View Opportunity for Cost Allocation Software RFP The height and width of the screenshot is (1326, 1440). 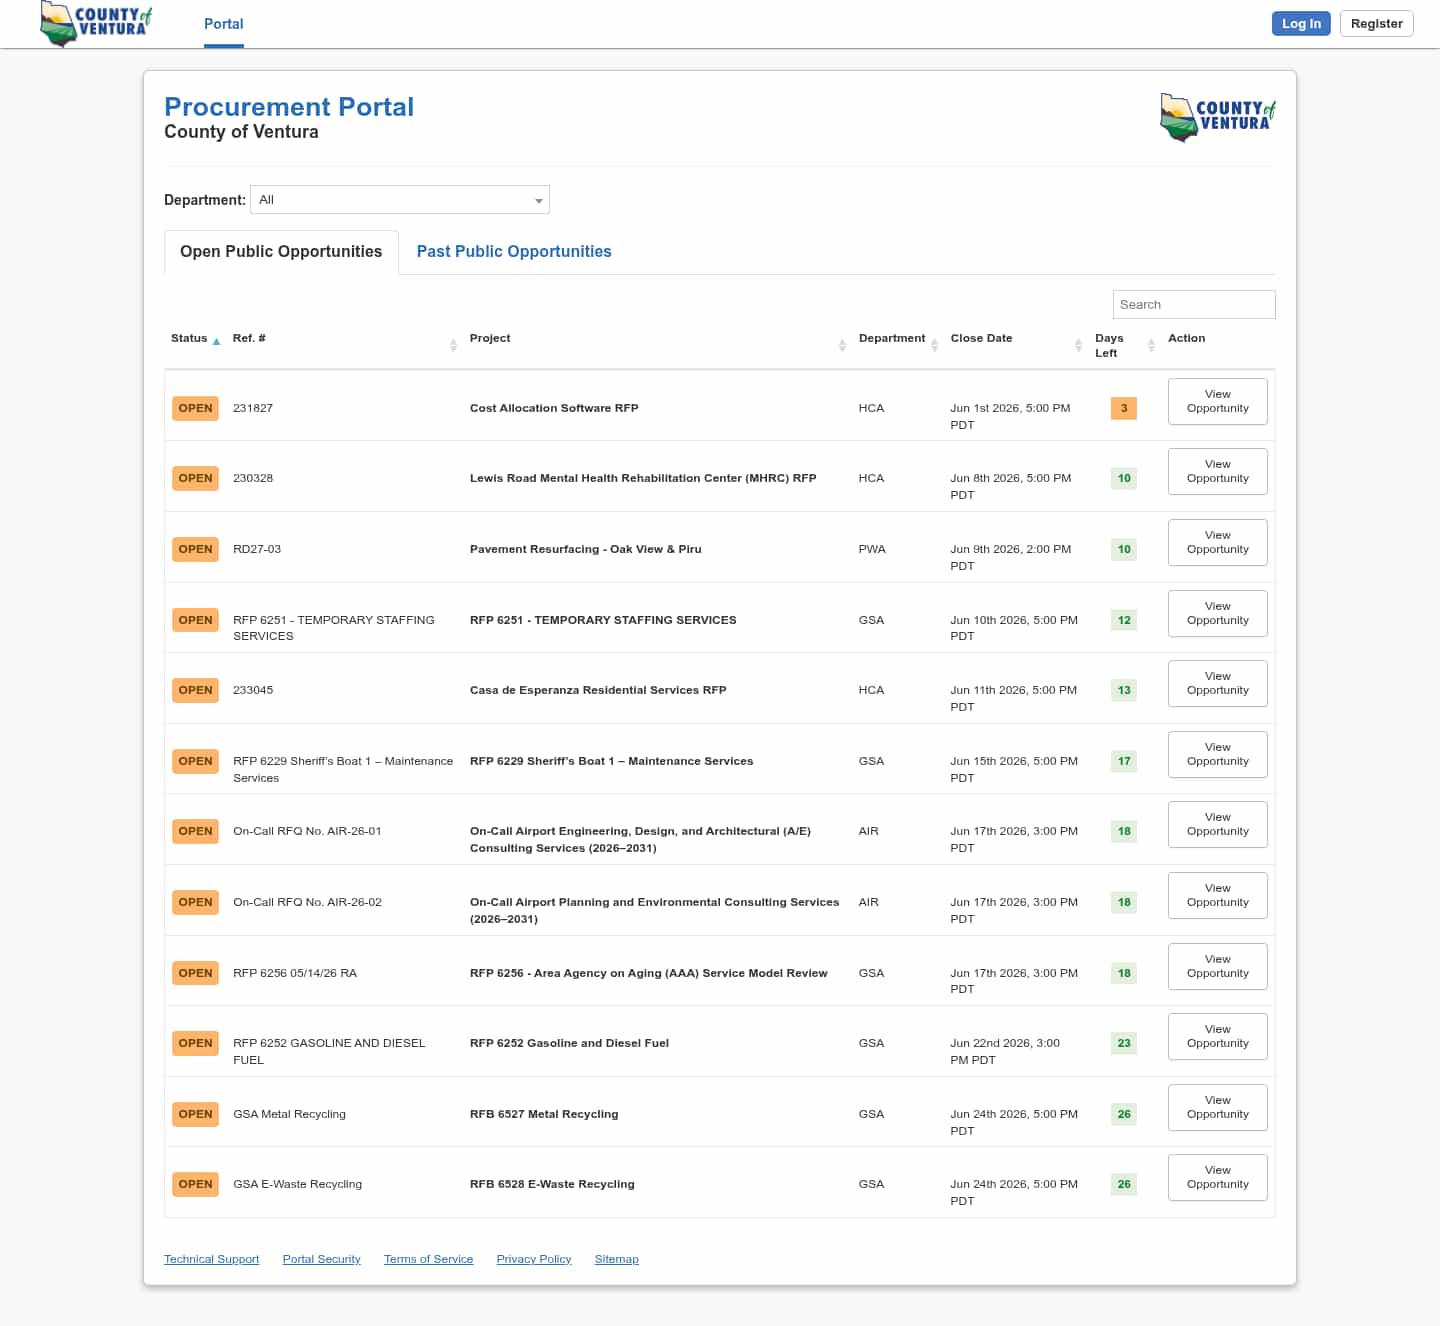tap(1217, 401)
